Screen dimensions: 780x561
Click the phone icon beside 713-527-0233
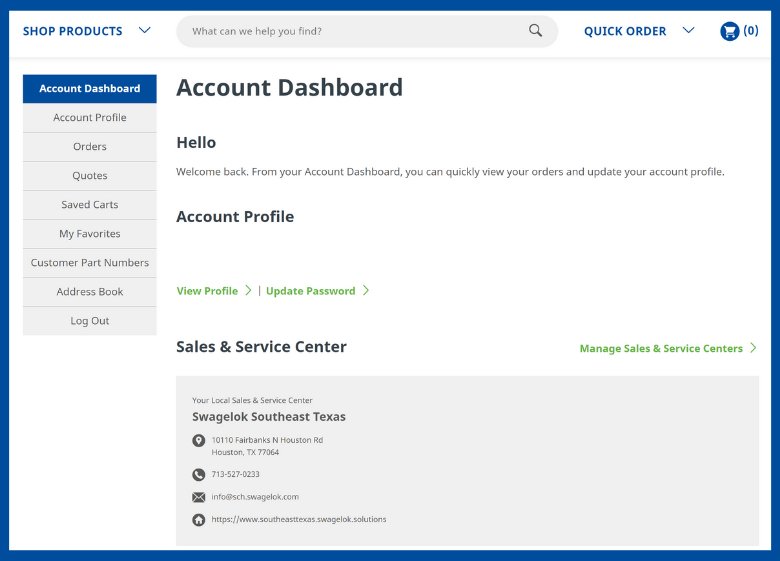[199, 475]
